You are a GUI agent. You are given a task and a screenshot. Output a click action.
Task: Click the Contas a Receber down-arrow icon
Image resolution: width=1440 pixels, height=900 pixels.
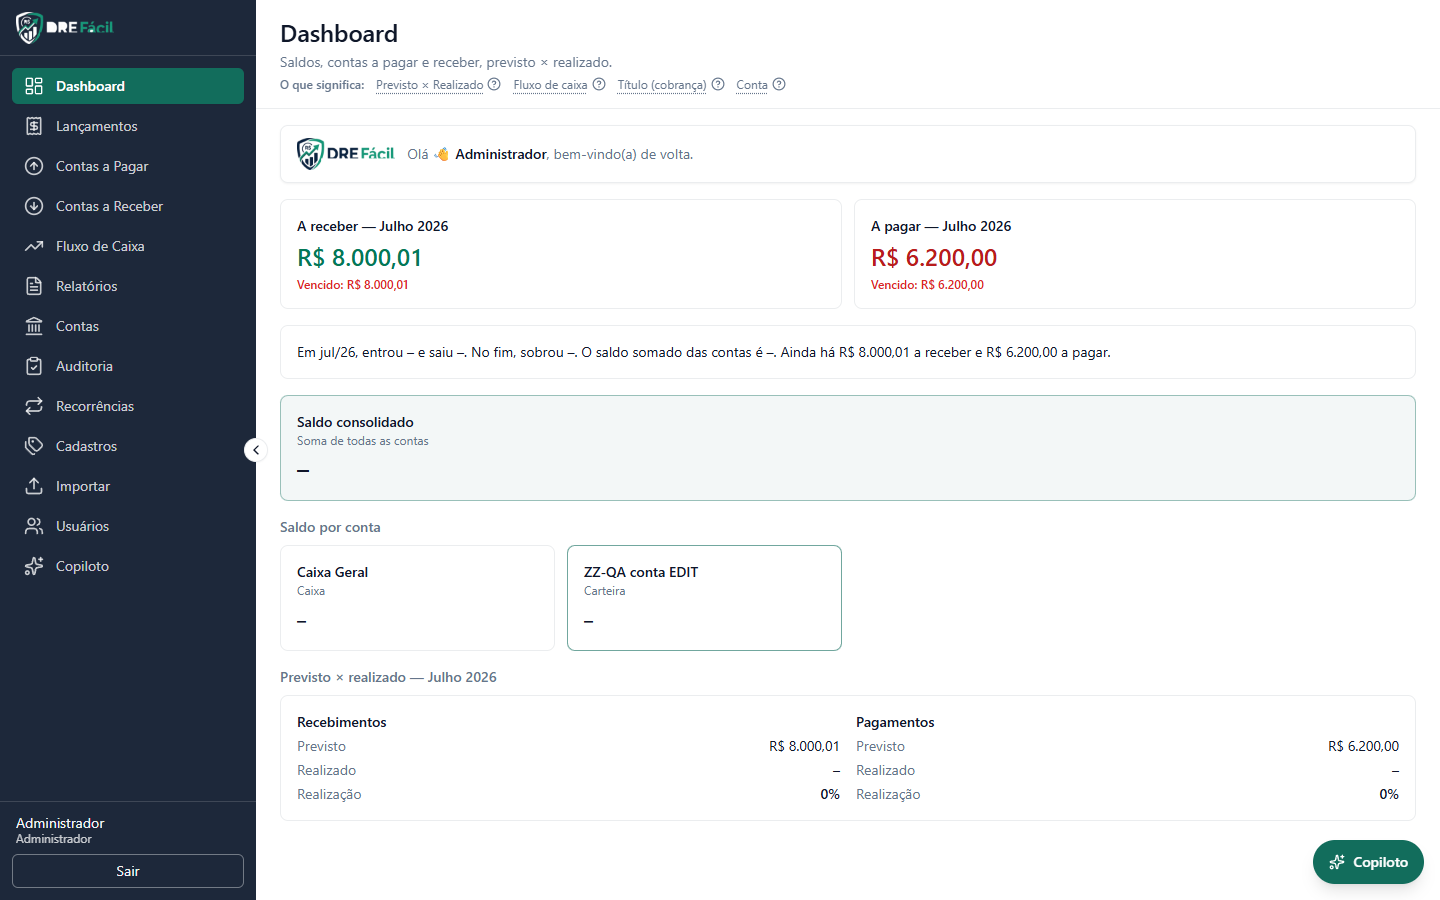(x=34, y=206)
